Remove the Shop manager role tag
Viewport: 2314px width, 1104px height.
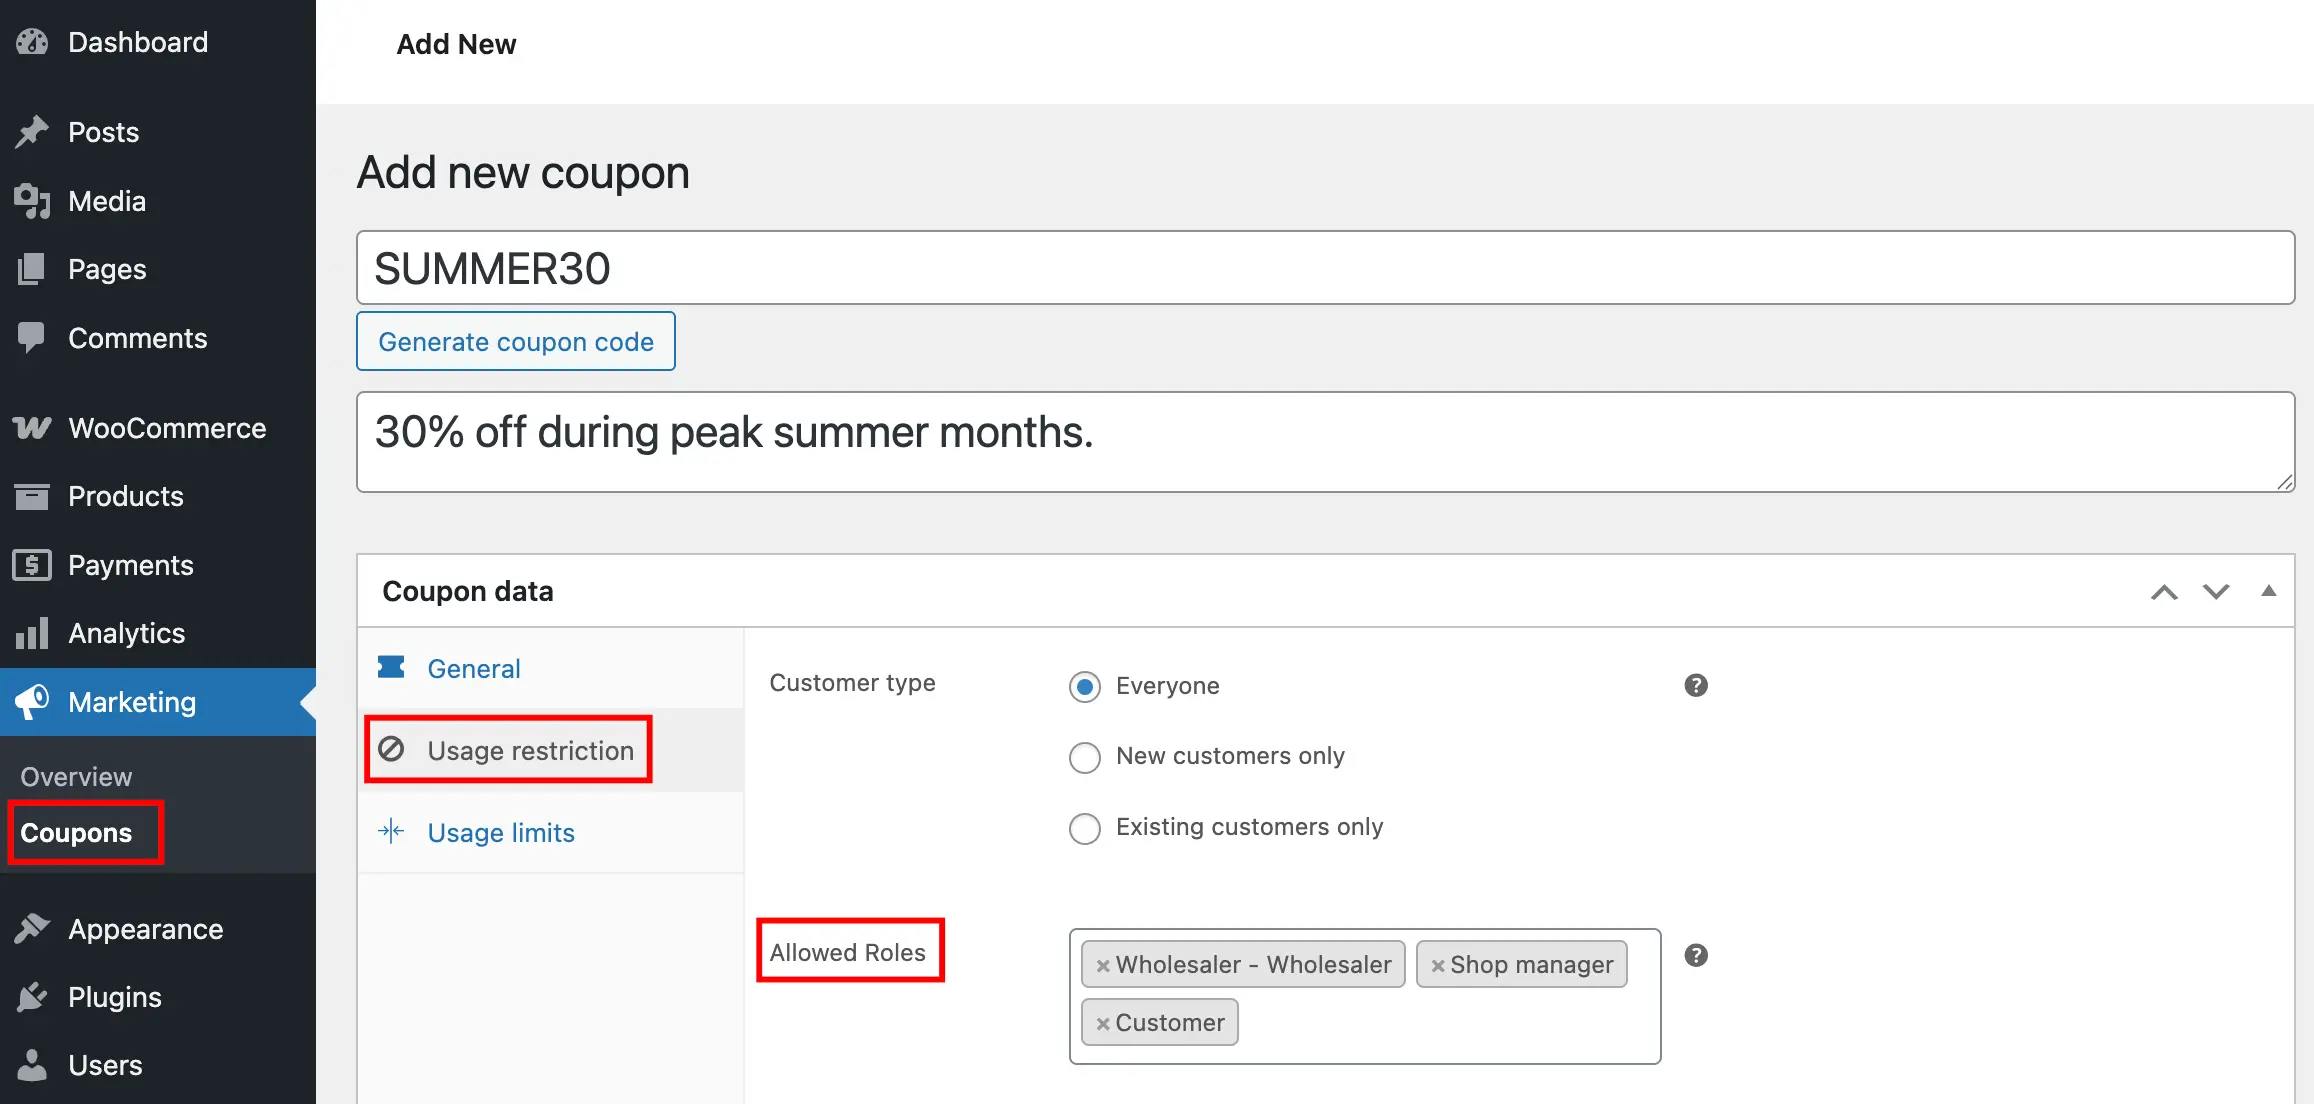1438,966
